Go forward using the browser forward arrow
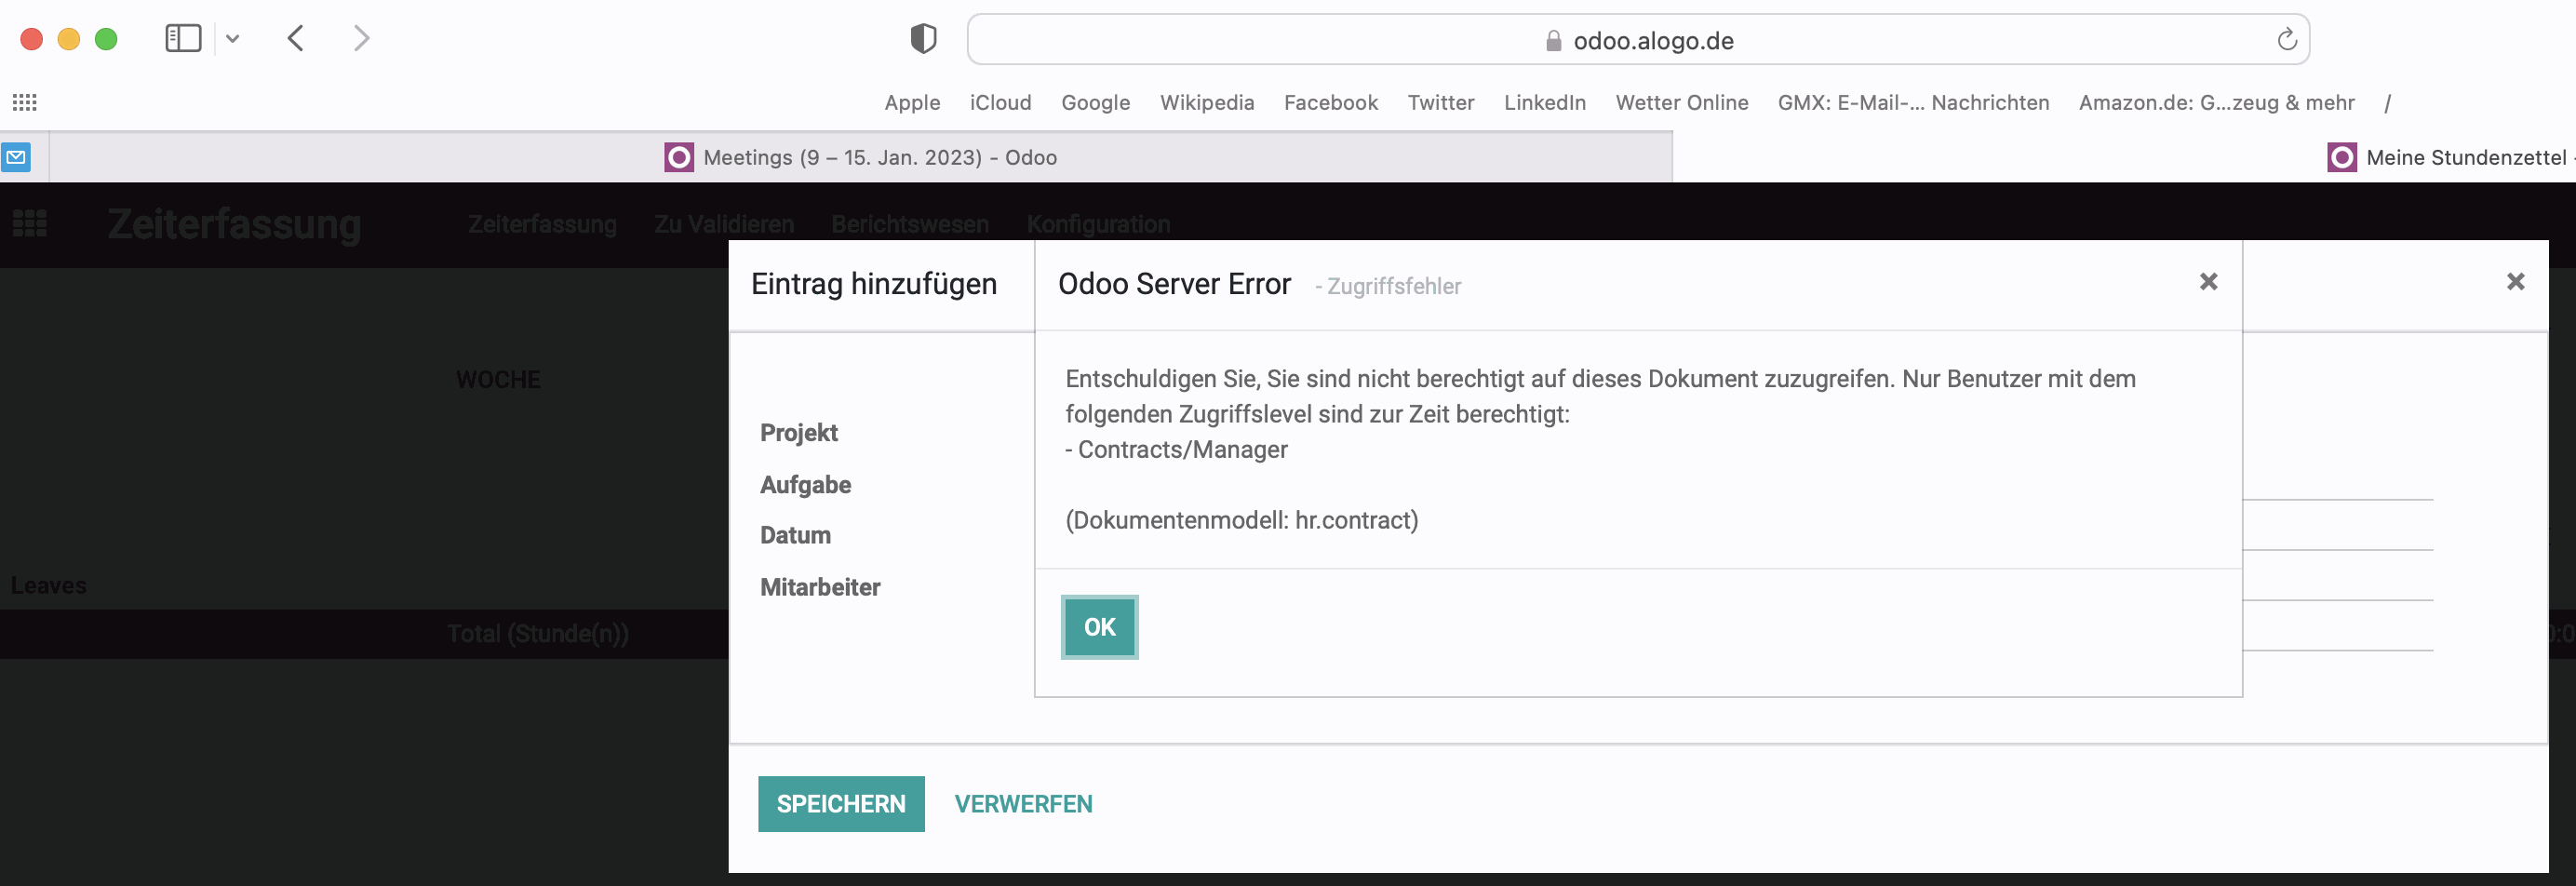This screenshot has width=2576, height=886. [x=362, y=39]
